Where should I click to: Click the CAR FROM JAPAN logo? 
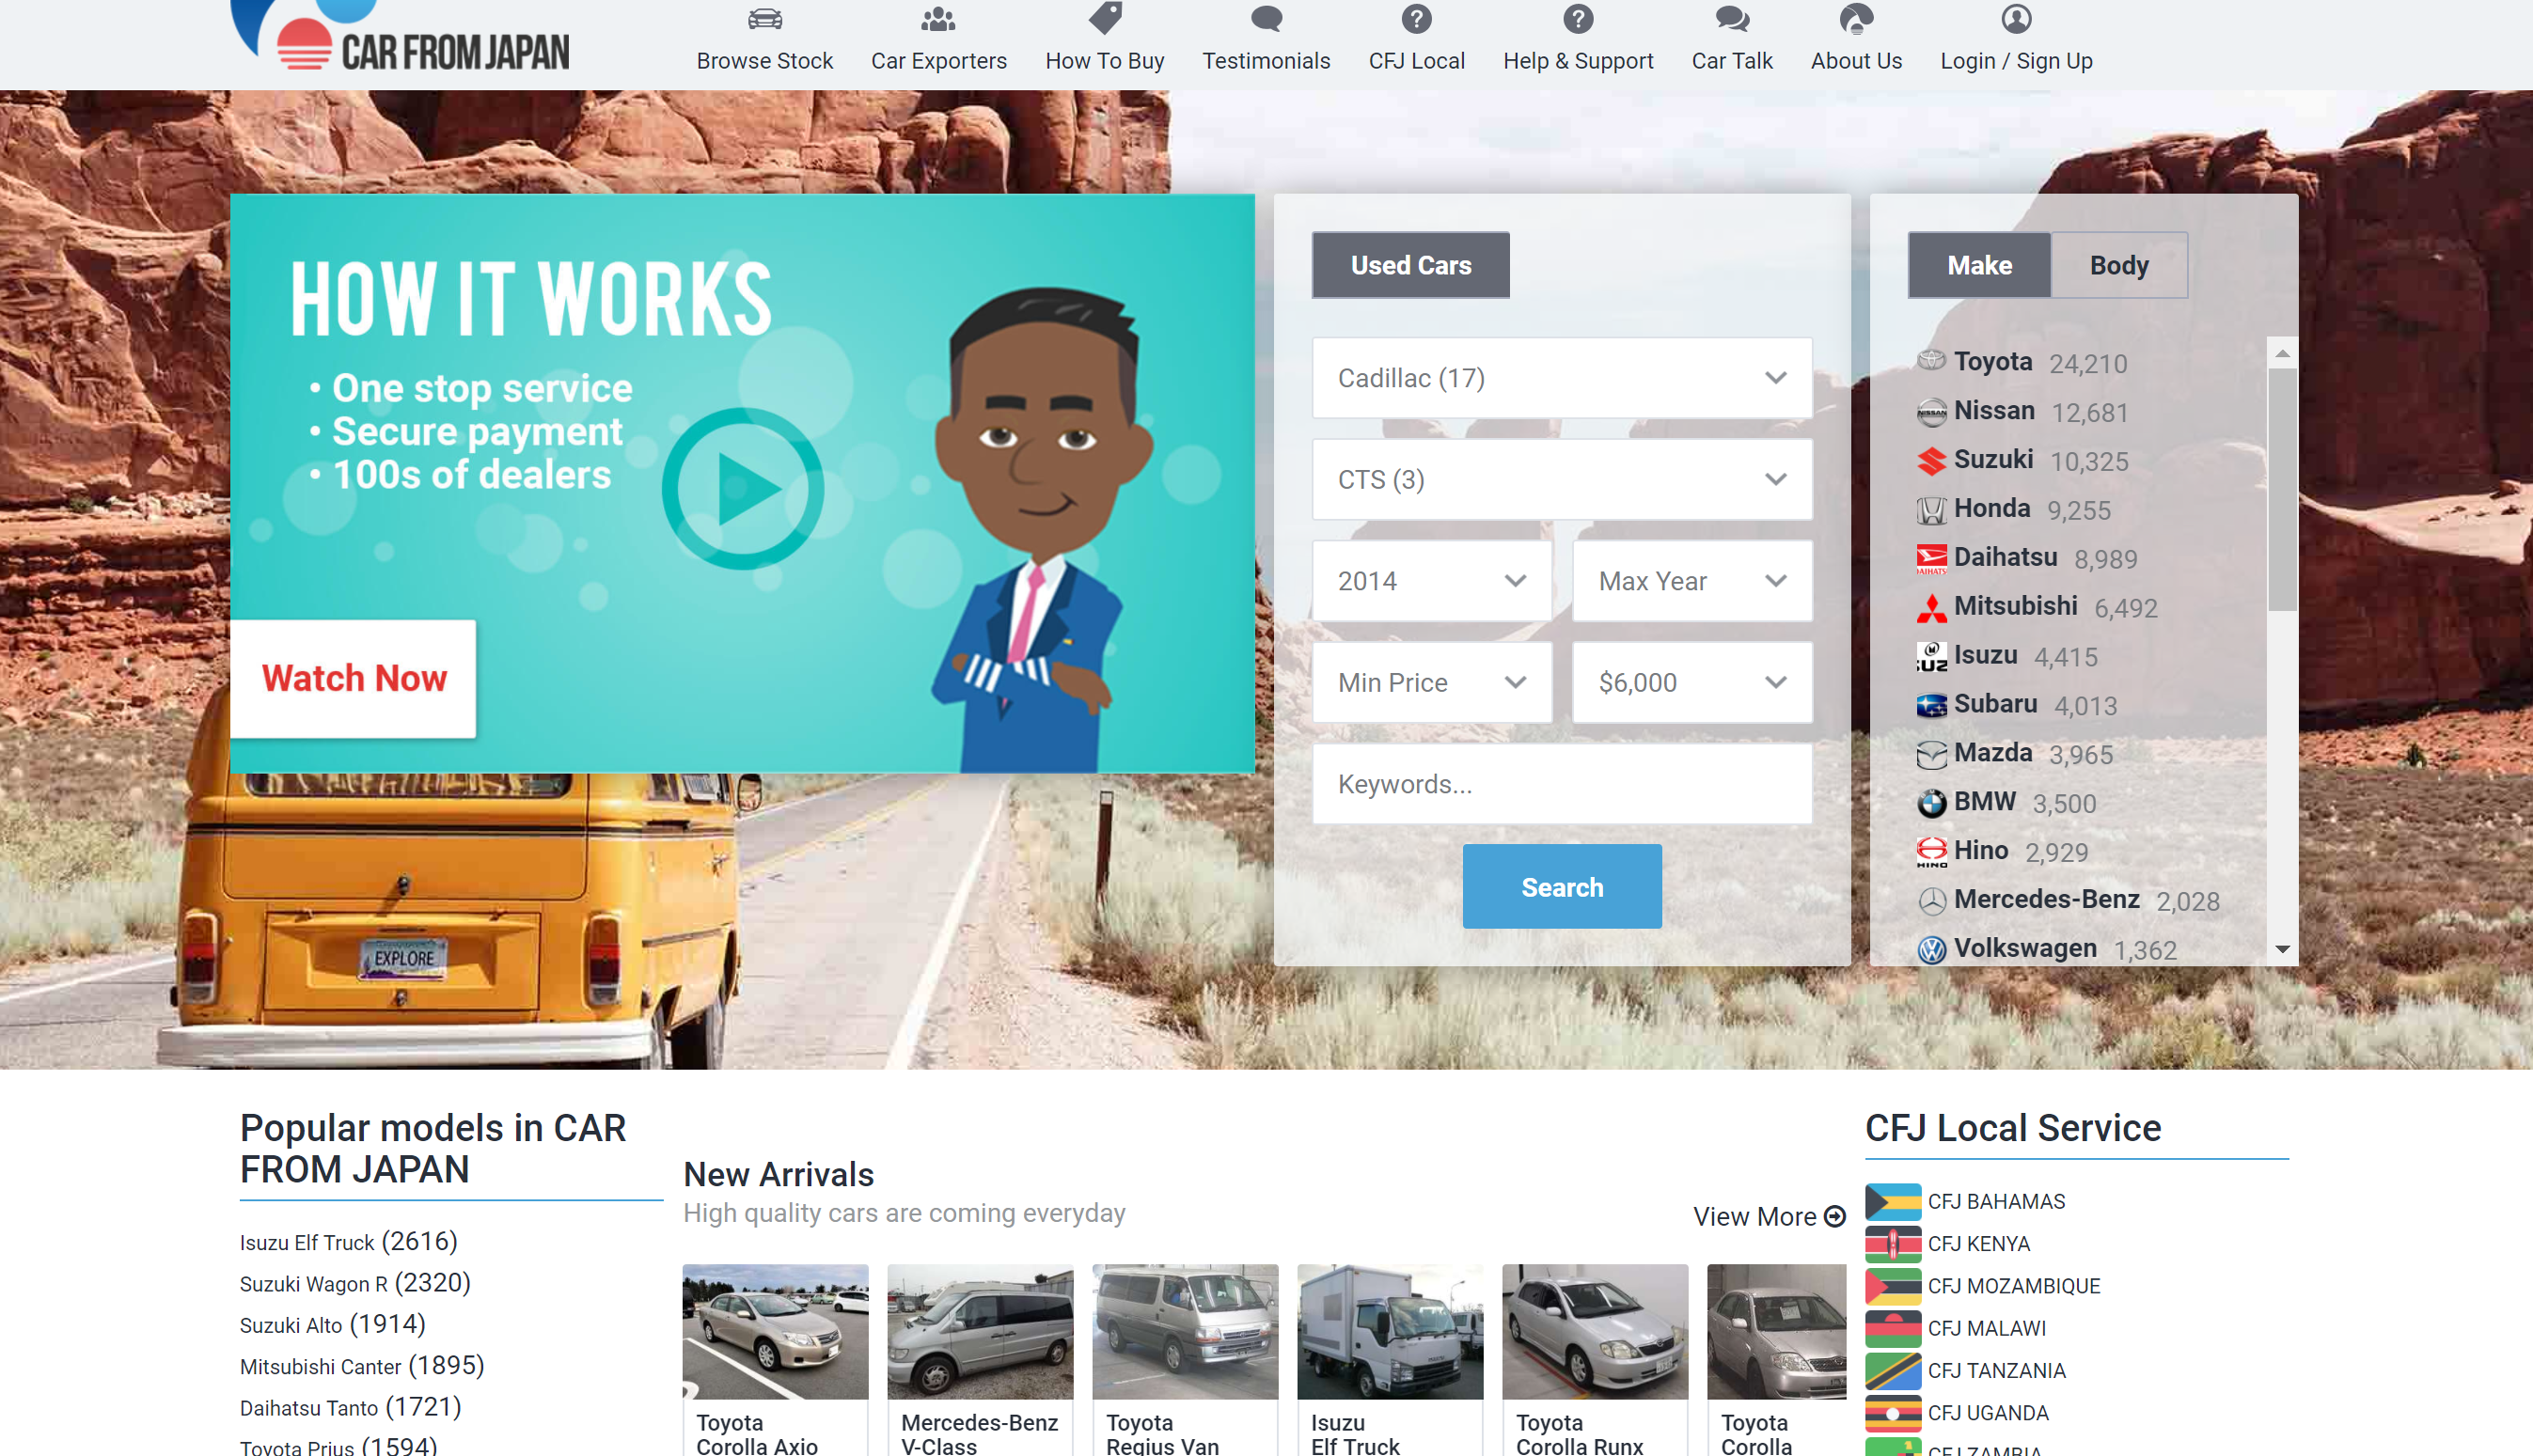[x=400, y=36]
